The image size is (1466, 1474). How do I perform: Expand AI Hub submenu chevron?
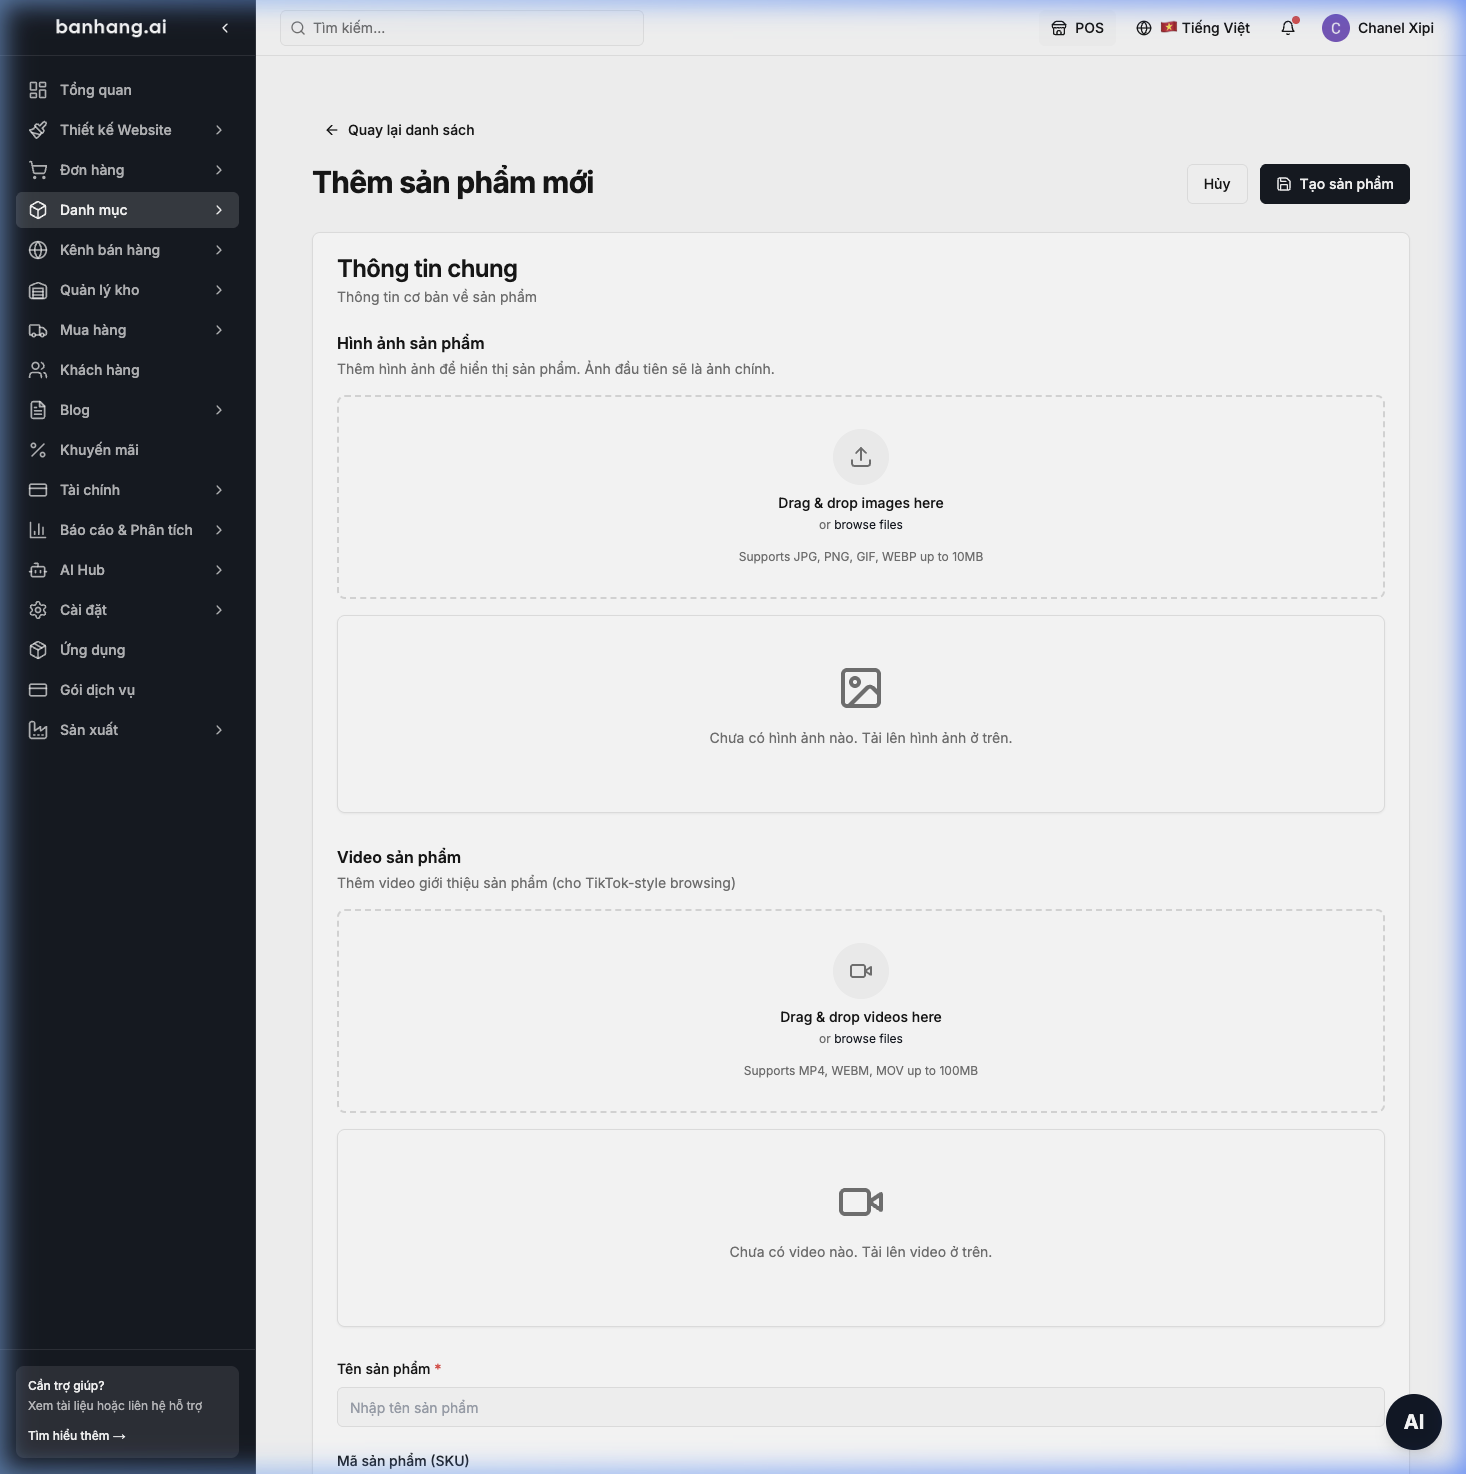click(219, 570)
